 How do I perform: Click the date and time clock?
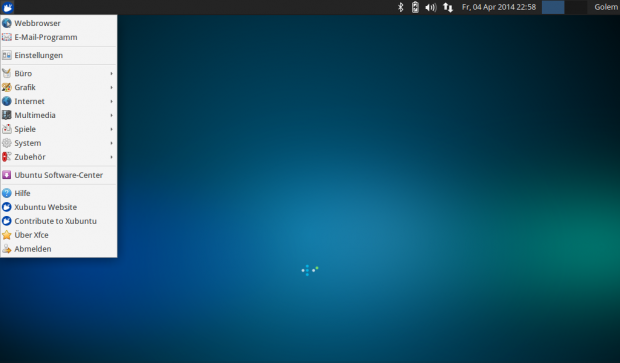[499, 7]
